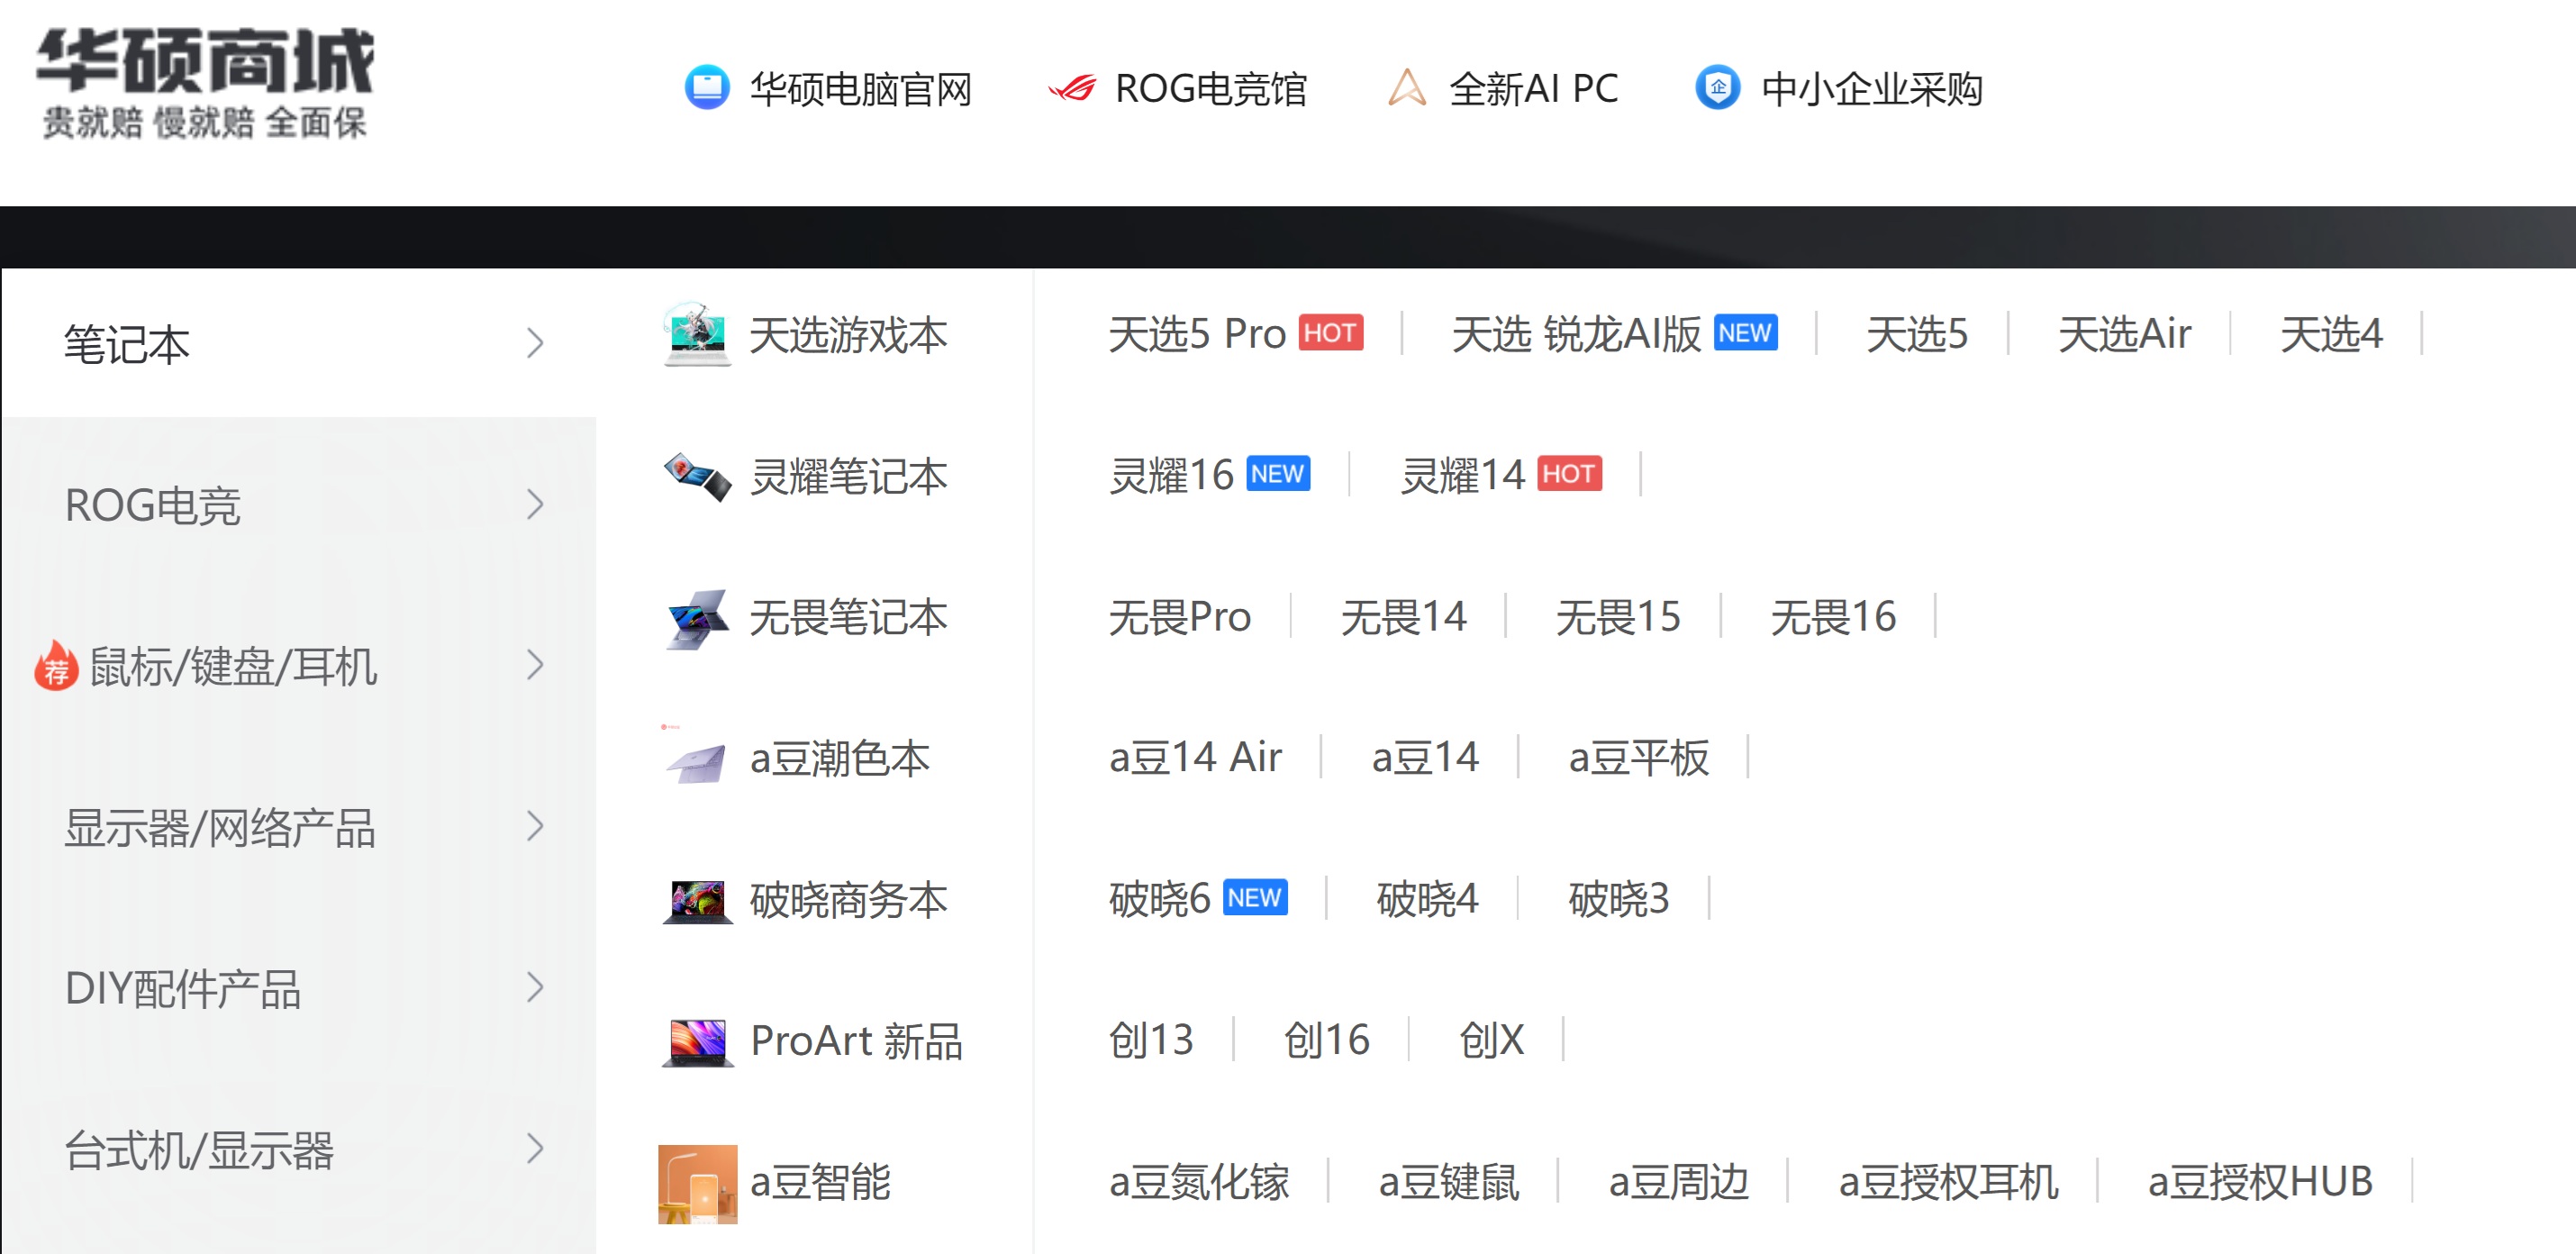
Task: Open the 中小企业采购 link
Action: click(x=1872, y=89)
